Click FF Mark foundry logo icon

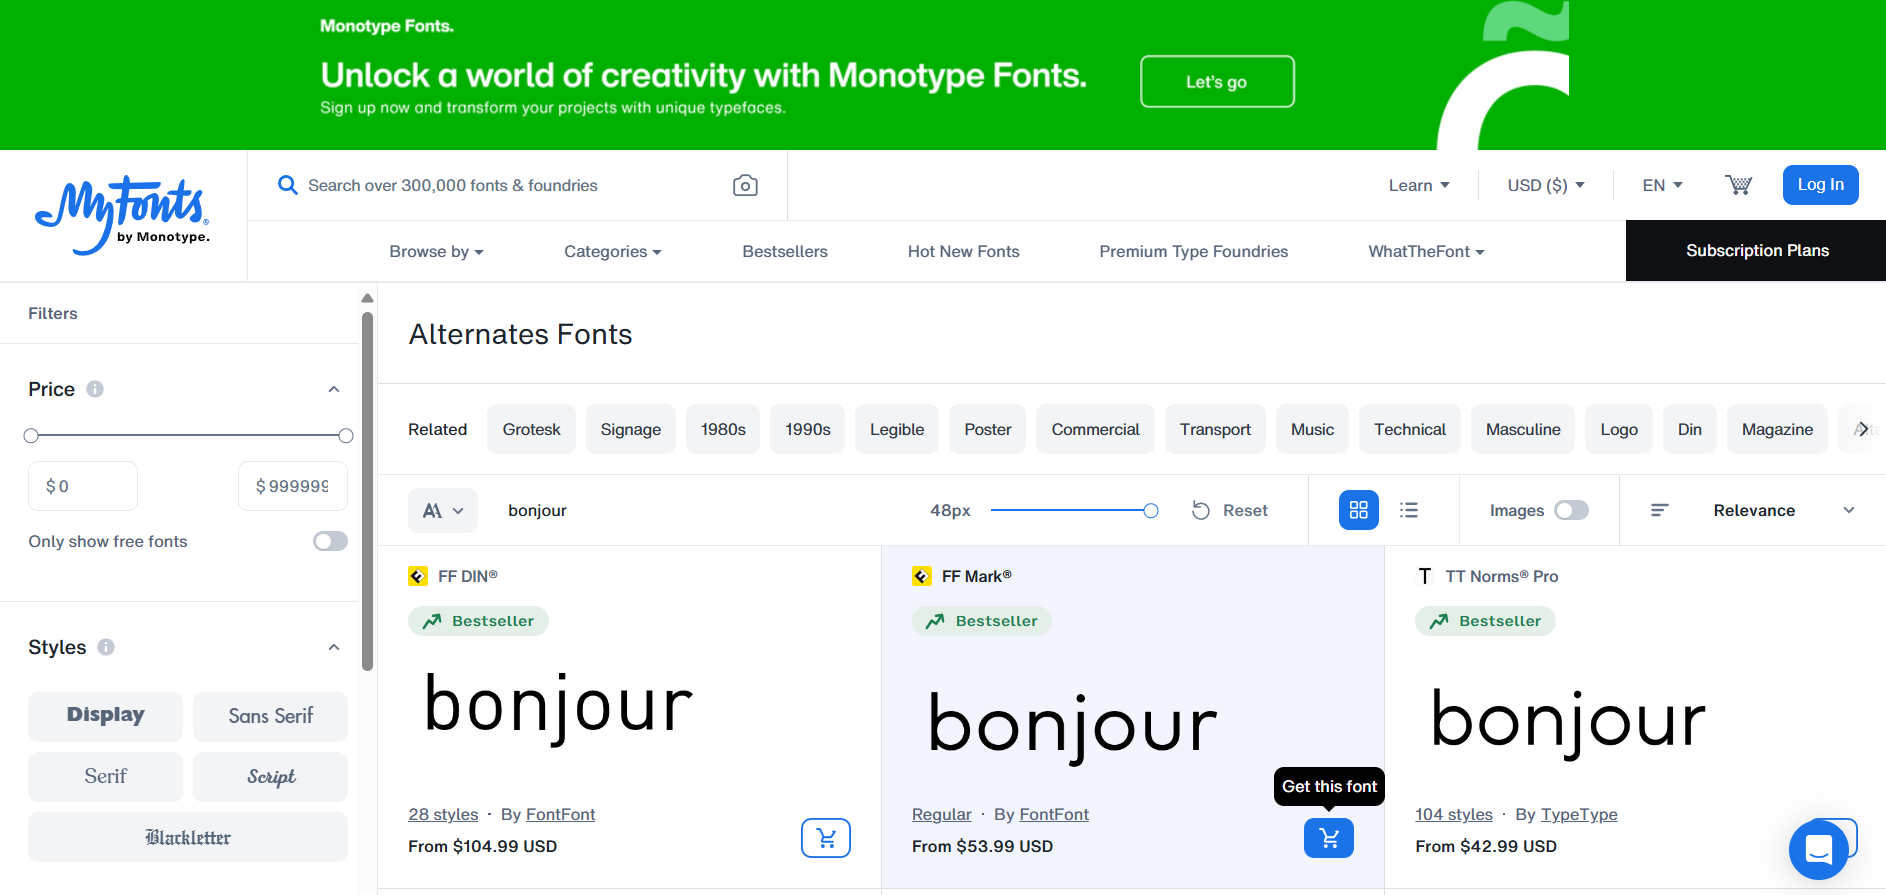point(922,576)
